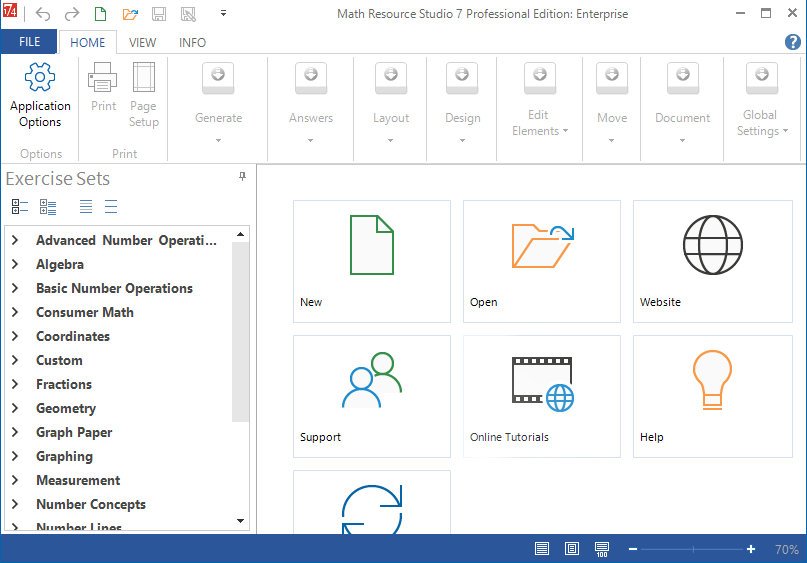Expand the Custom category

click(x=15, y=360)
